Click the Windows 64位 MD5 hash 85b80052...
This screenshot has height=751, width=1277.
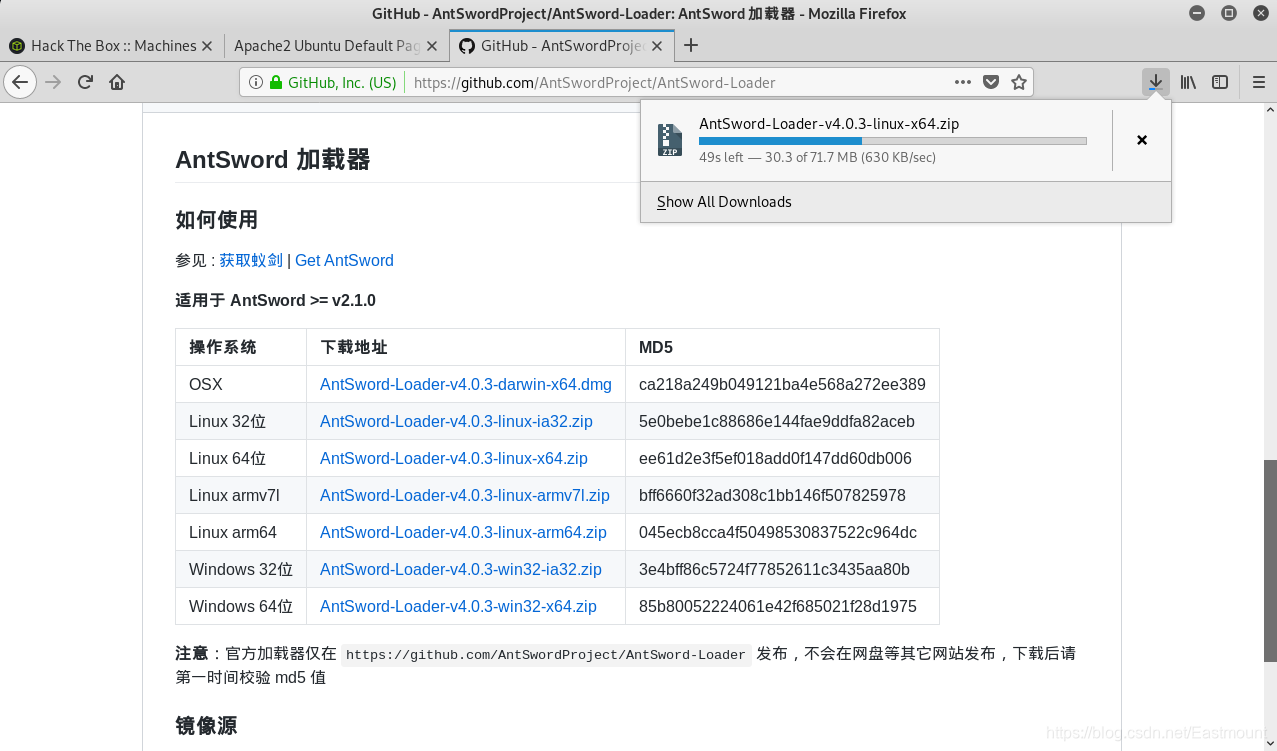778,606
